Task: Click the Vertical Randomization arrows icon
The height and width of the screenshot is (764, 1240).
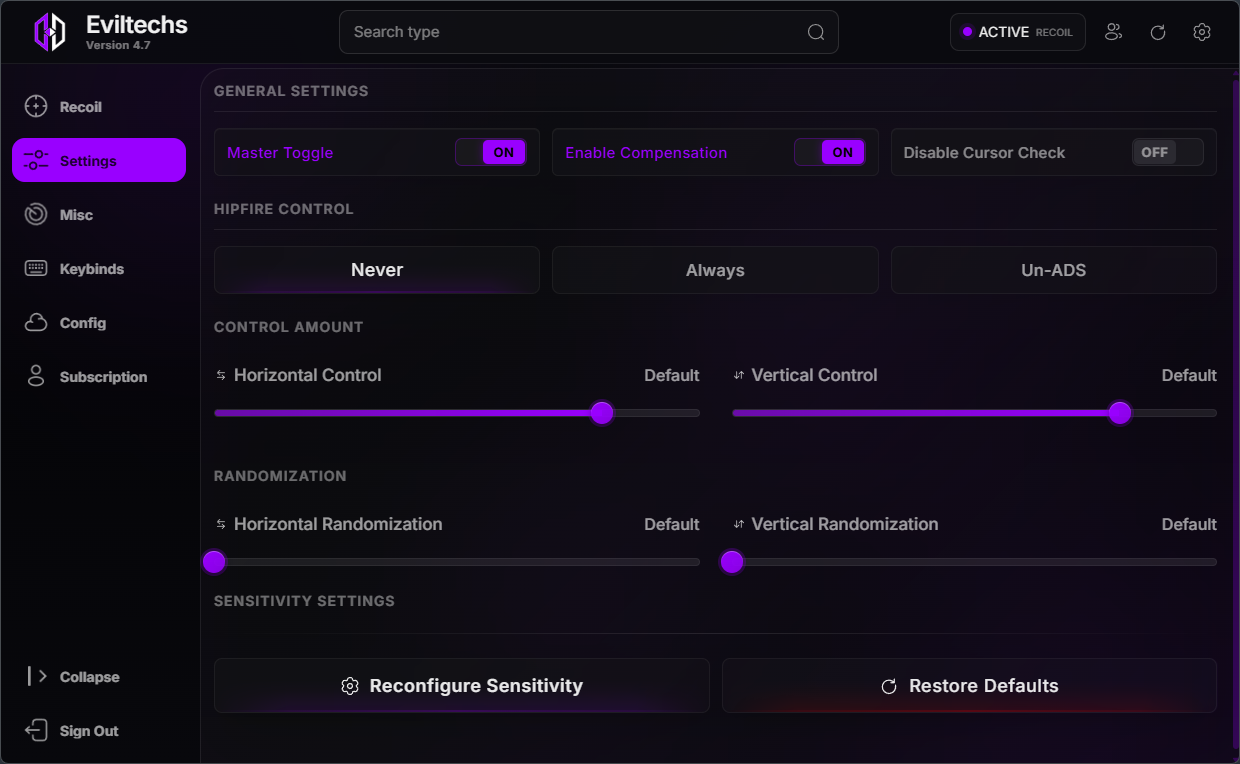Action: pyautogui.click(x=739, y=524)
